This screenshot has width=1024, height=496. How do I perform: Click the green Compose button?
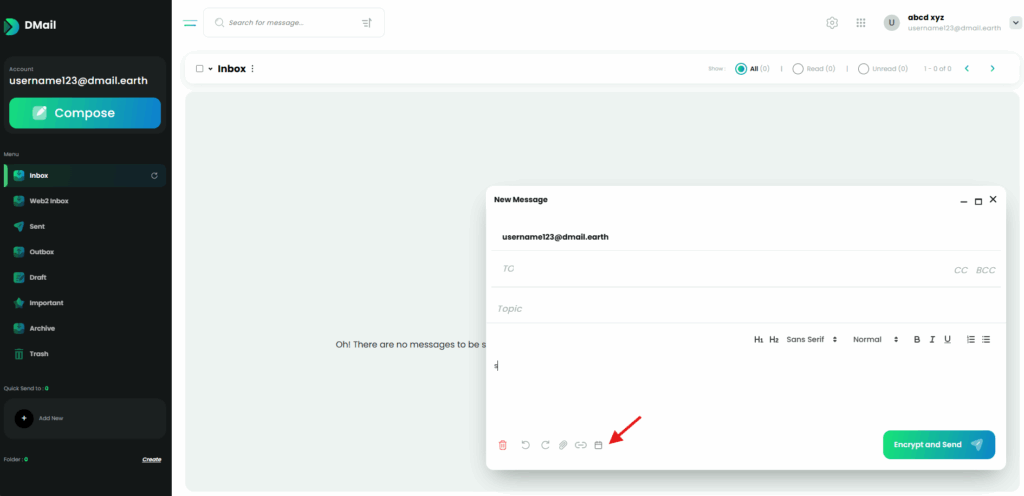pos(85,113)
